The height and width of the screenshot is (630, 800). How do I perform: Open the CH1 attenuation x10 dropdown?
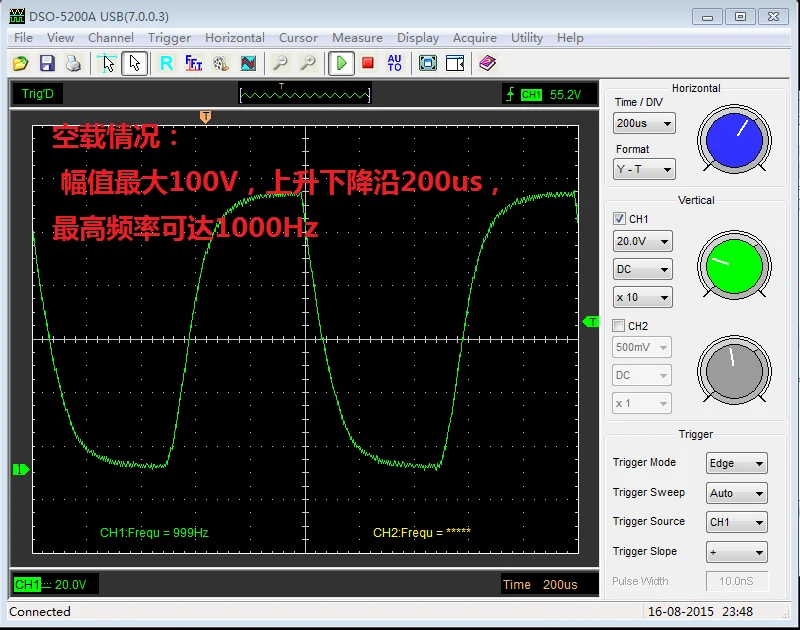pyautogui.click(x=641, y=296)
